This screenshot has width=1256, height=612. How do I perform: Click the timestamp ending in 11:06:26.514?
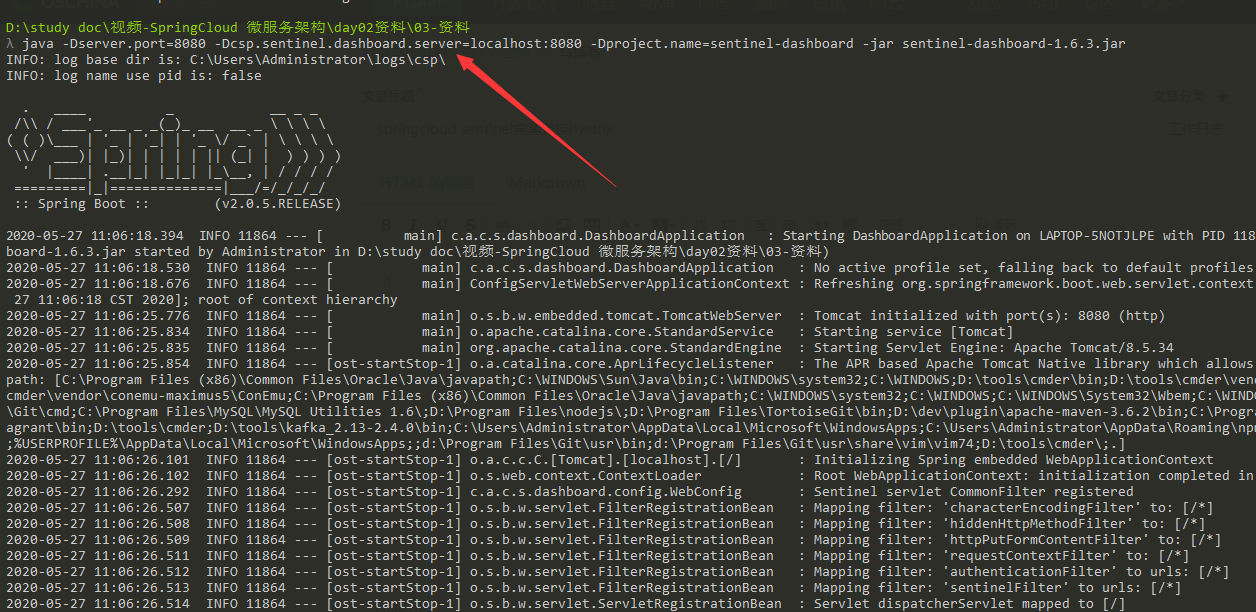98,604
